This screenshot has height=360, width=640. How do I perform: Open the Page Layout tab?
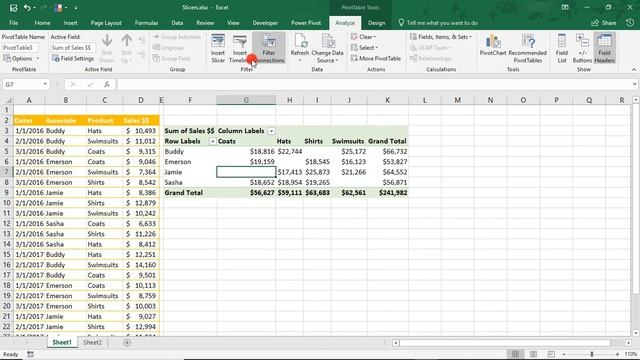tap(106, 23)
